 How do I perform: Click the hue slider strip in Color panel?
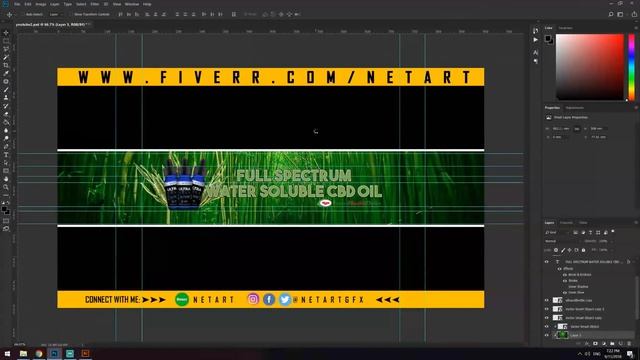click(x=631, y=67)
